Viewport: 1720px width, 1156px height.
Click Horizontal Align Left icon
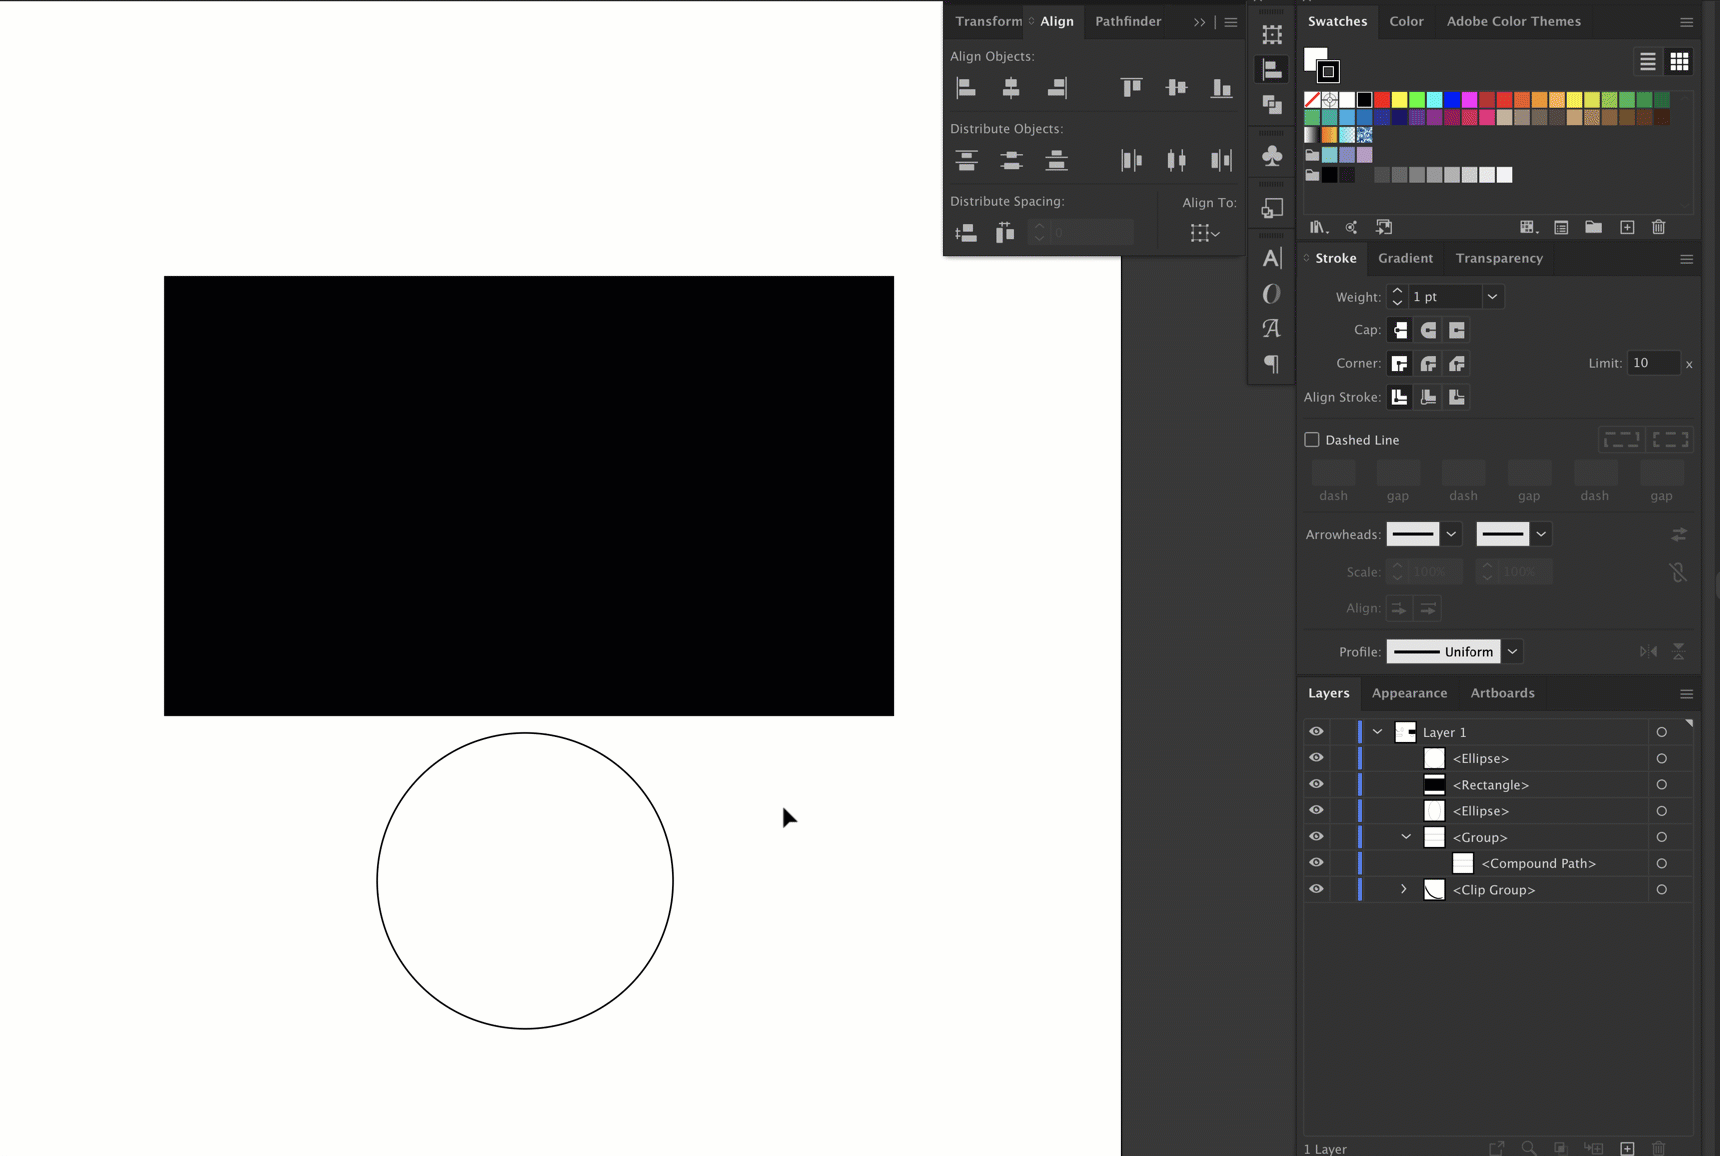(966, 88)
